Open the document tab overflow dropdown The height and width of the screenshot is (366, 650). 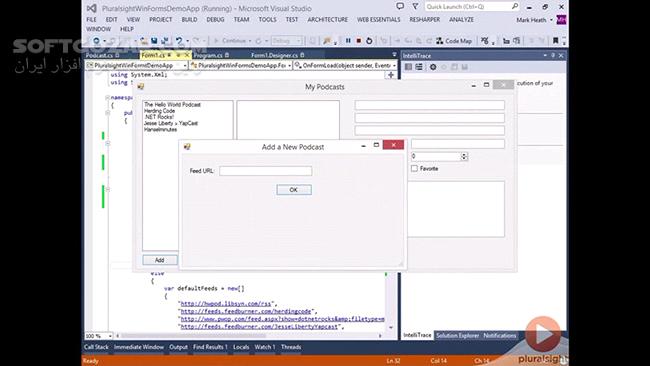(x=394, y=55)
